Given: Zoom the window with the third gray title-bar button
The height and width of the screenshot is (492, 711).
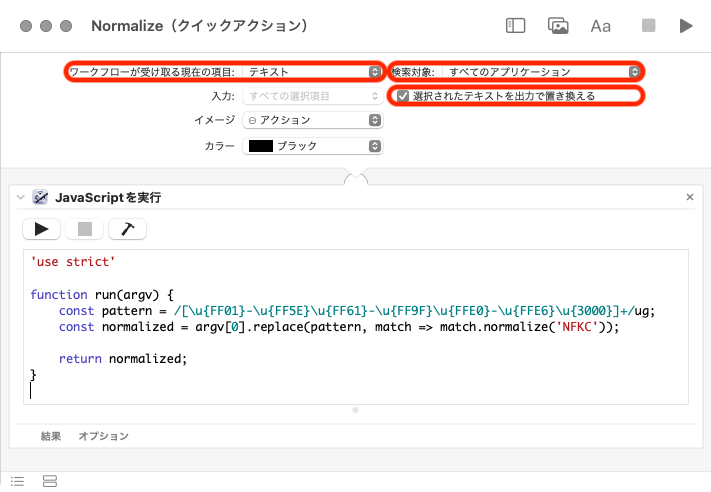Looking at the screenshot, I should click(66, 26).
